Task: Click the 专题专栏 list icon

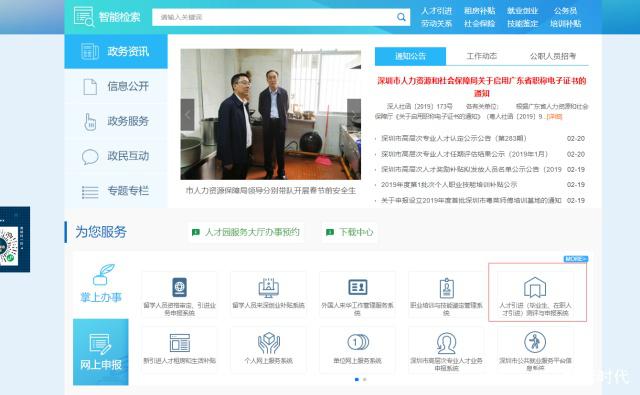Action: click(x=90, y=192)
